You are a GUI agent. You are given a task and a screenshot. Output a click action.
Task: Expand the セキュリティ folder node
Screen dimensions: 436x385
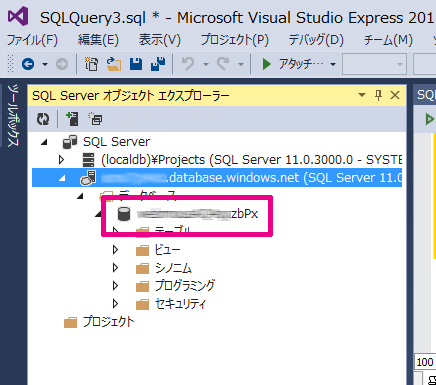click(115, 304)
